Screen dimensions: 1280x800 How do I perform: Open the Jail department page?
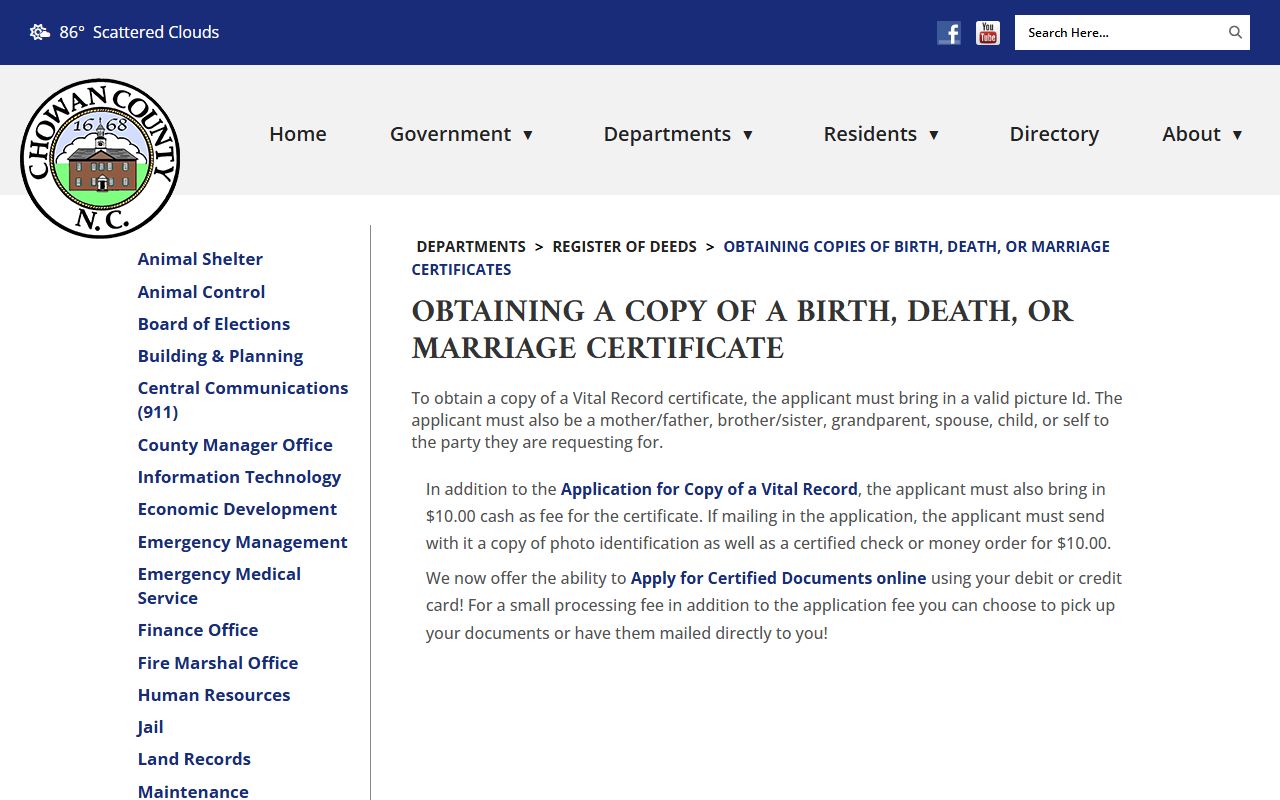150,727
